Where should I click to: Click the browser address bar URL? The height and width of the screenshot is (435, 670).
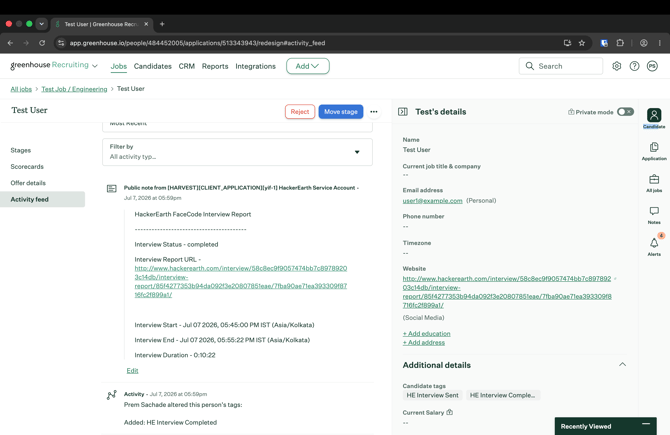[197, 43]
